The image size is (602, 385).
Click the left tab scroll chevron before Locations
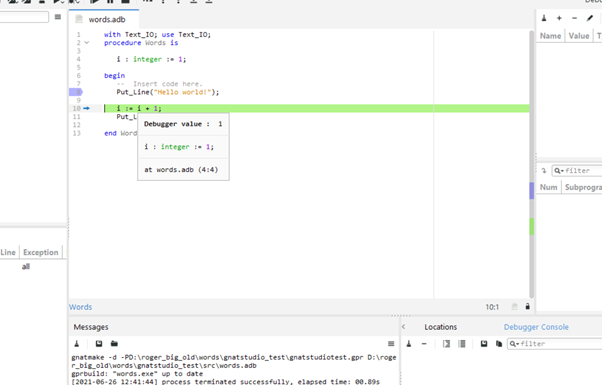click(x=404, y=327)
